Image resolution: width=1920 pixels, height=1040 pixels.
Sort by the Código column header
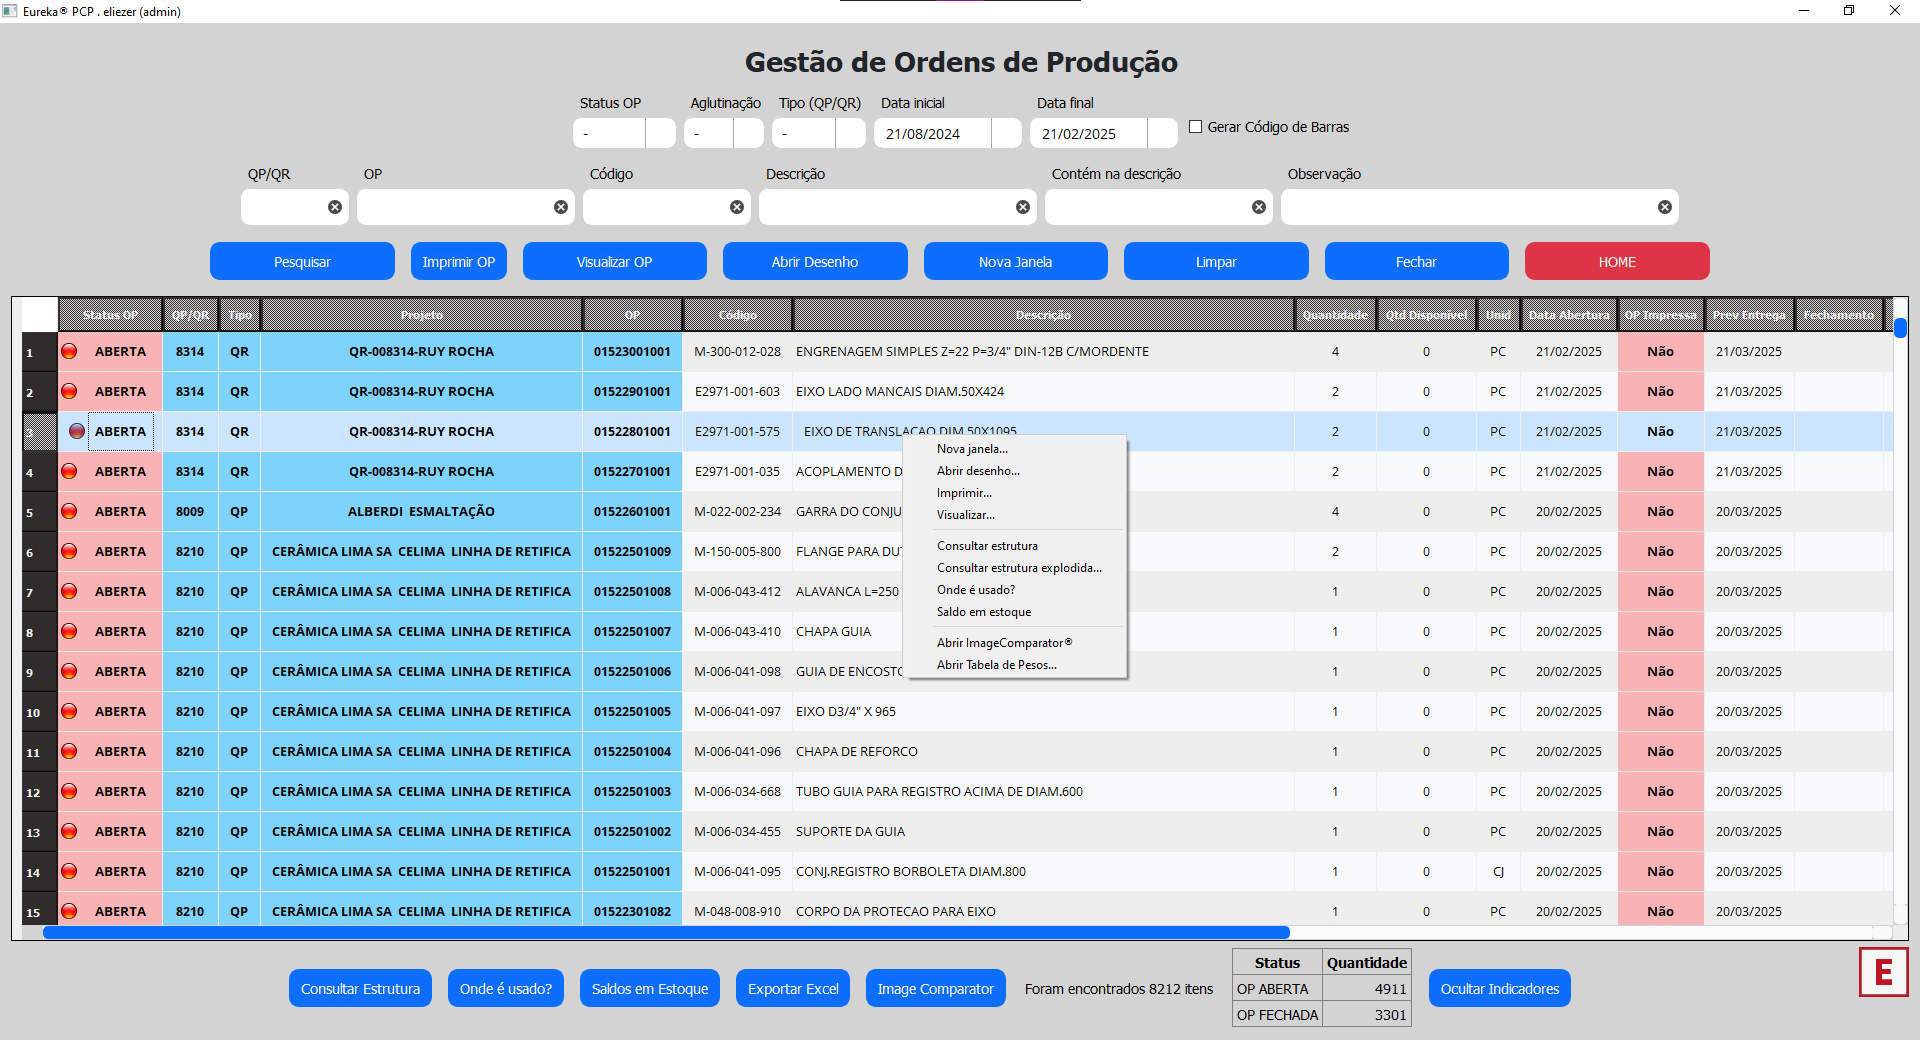(x=738, y=314)
